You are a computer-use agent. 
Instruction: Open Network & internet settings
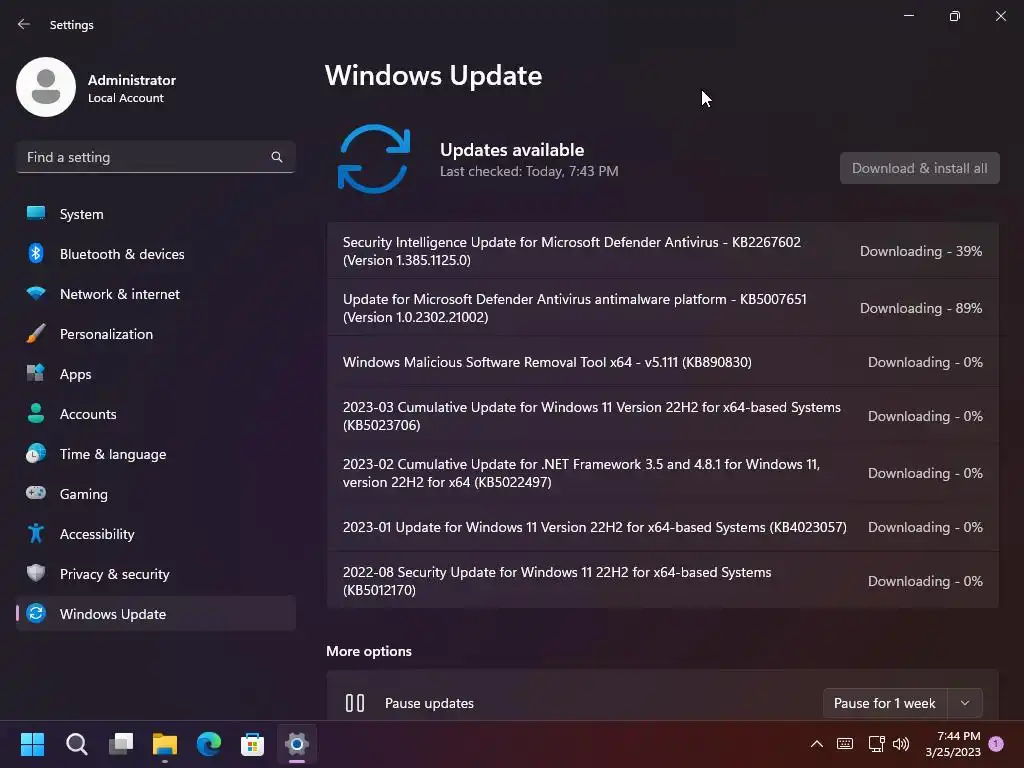point(155,294)
